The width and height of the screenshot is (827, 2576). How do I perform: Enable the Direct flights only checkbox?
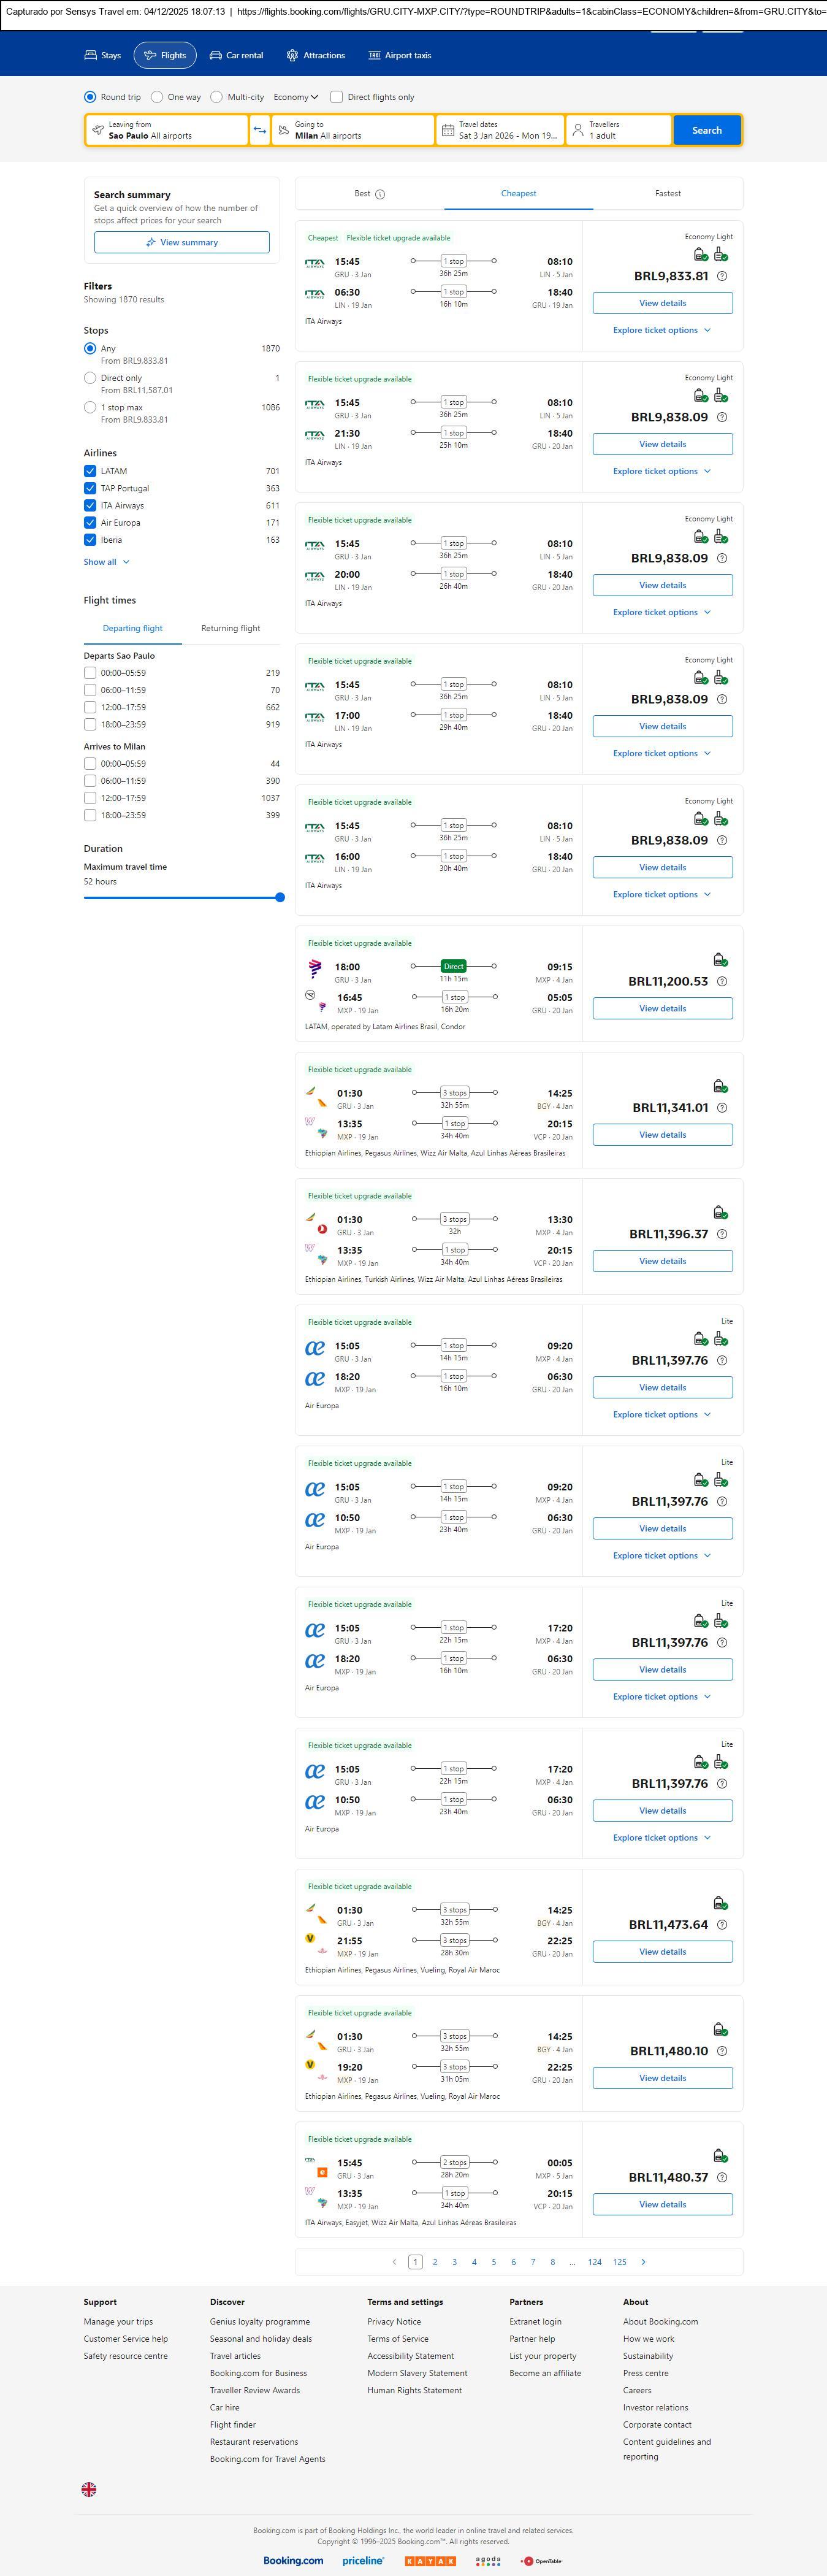337,97
